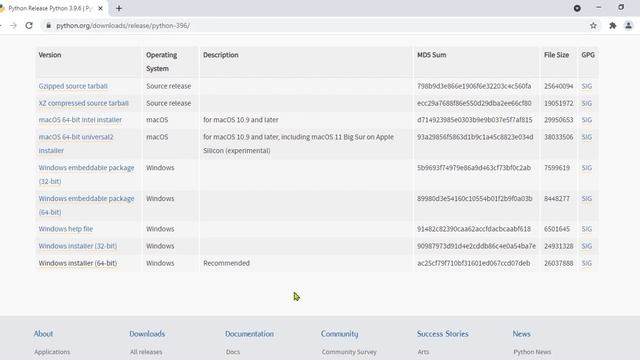640x360 pixels.
Task: Select file size 26037888
Action: click(558, 263)
